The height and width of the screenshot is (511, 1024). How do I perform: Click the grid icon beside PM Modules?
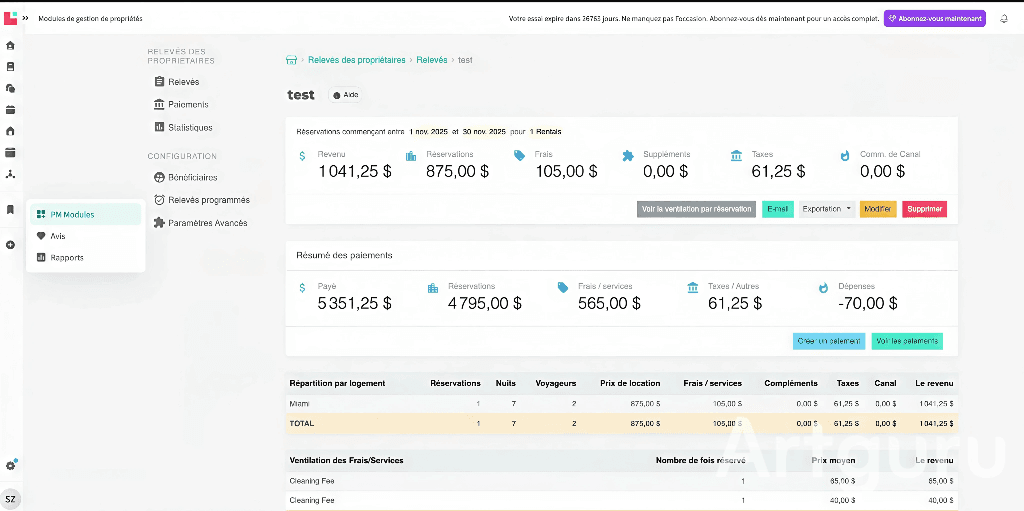click(41, 214)
